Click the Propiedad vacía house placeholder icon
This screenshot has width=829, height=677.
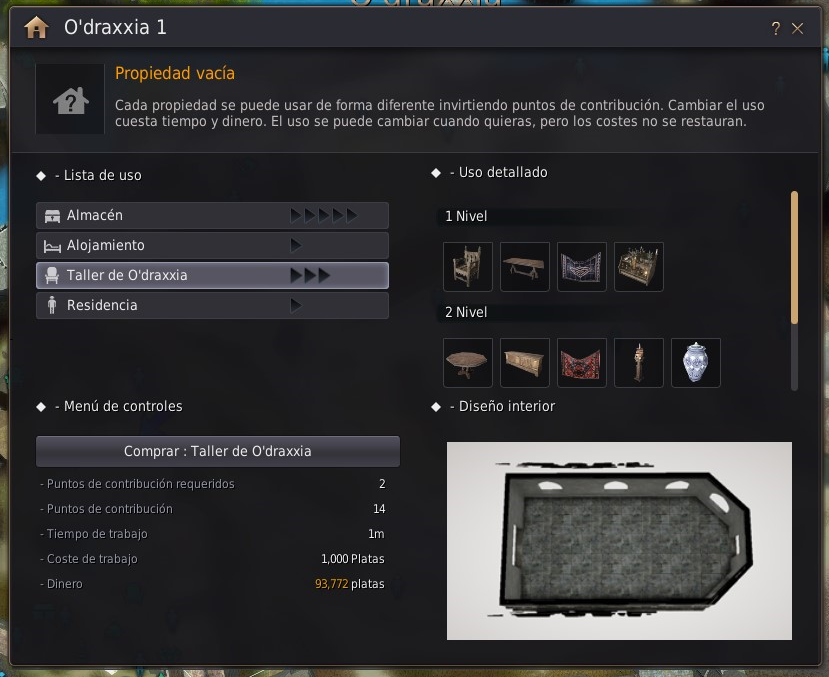click(70, 99)
